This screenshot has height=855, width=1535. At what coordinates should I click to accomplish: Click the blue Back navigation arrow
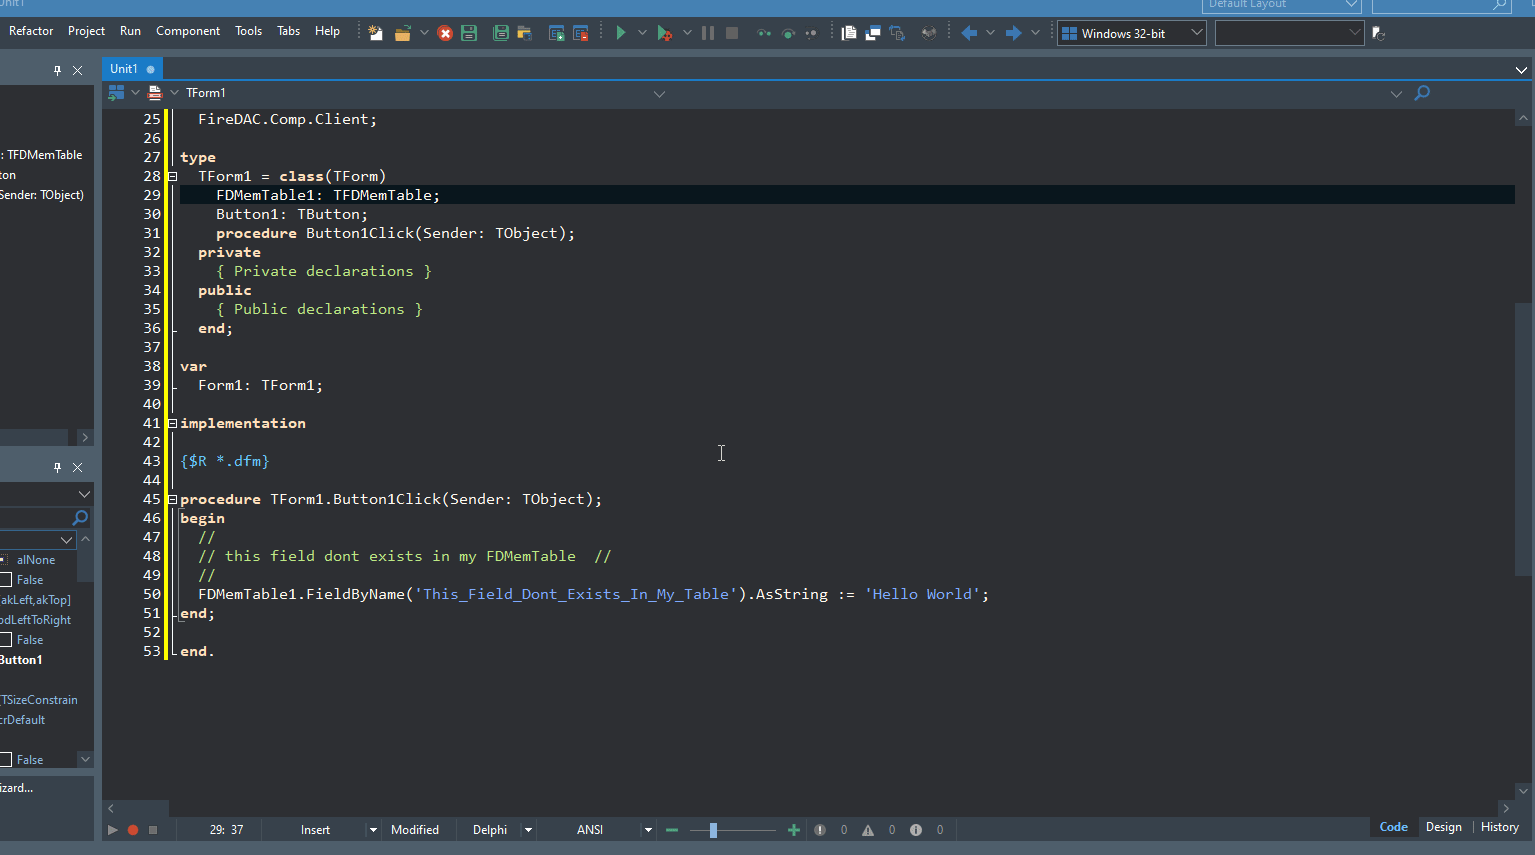968,33
